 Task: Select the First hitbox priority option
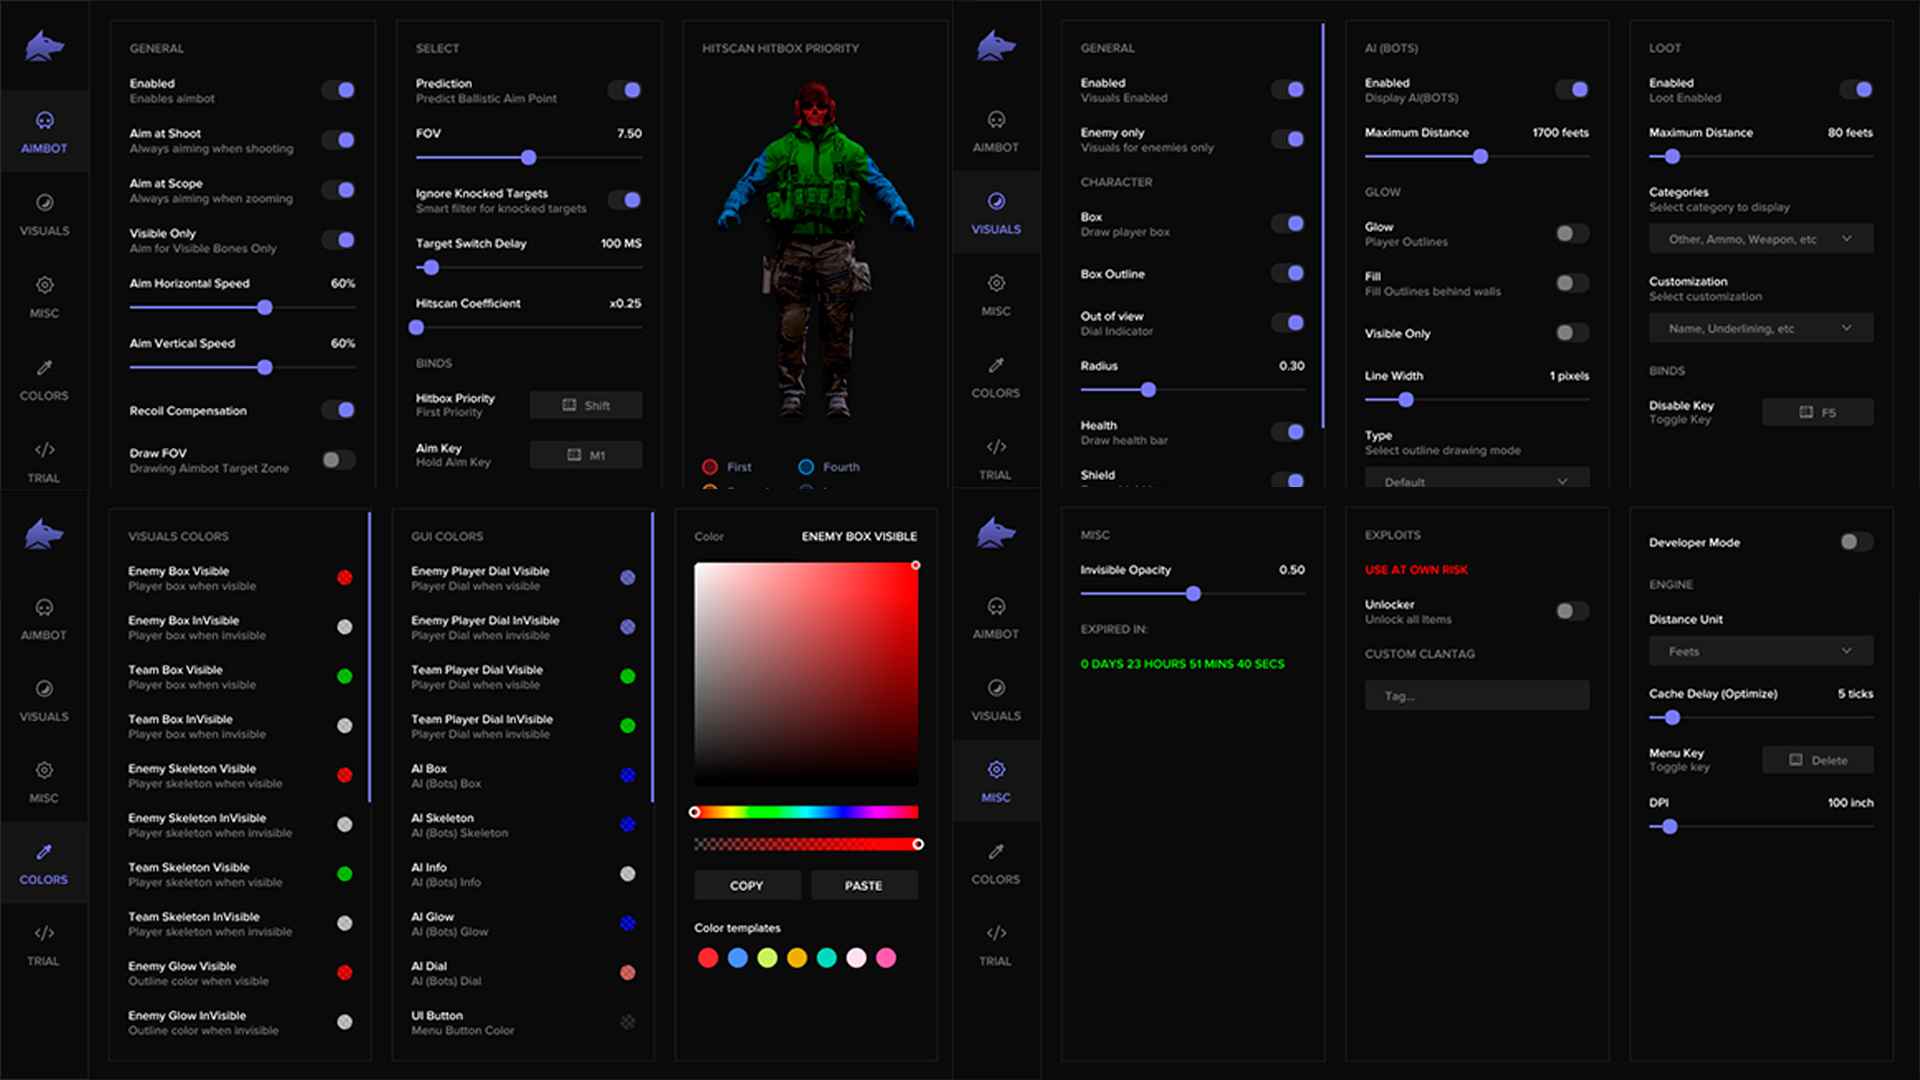coord(710,467)
